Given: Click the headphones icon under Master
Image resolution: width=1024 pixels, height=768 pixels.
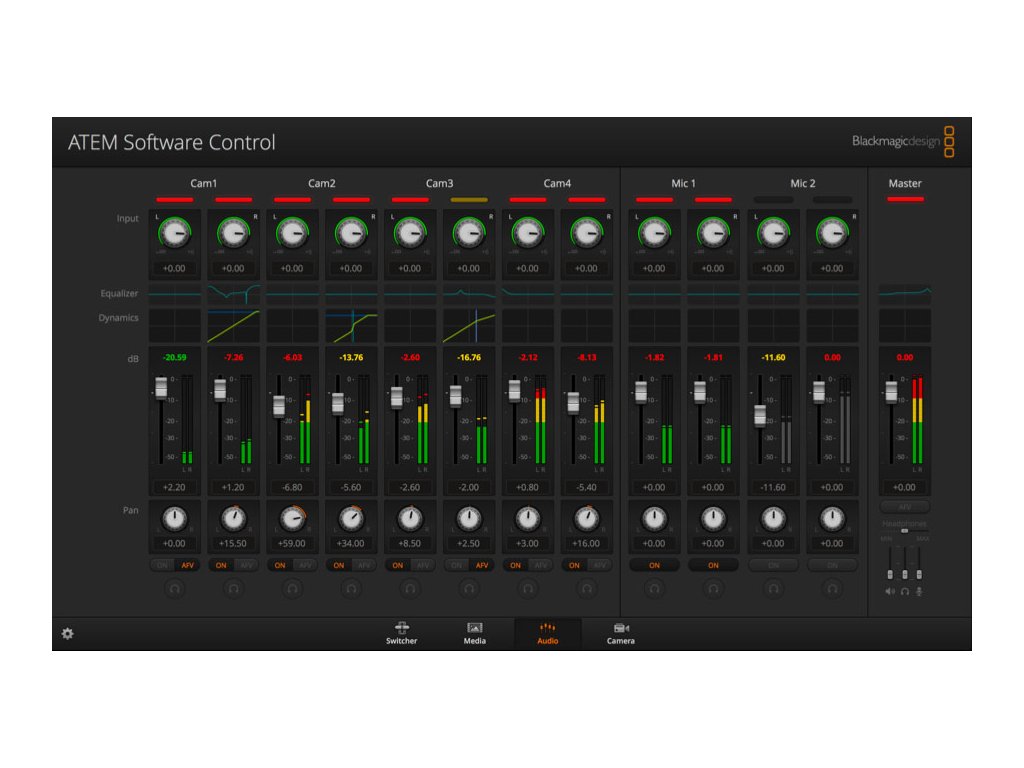Looking at the screenshot, I should [904, 592].
